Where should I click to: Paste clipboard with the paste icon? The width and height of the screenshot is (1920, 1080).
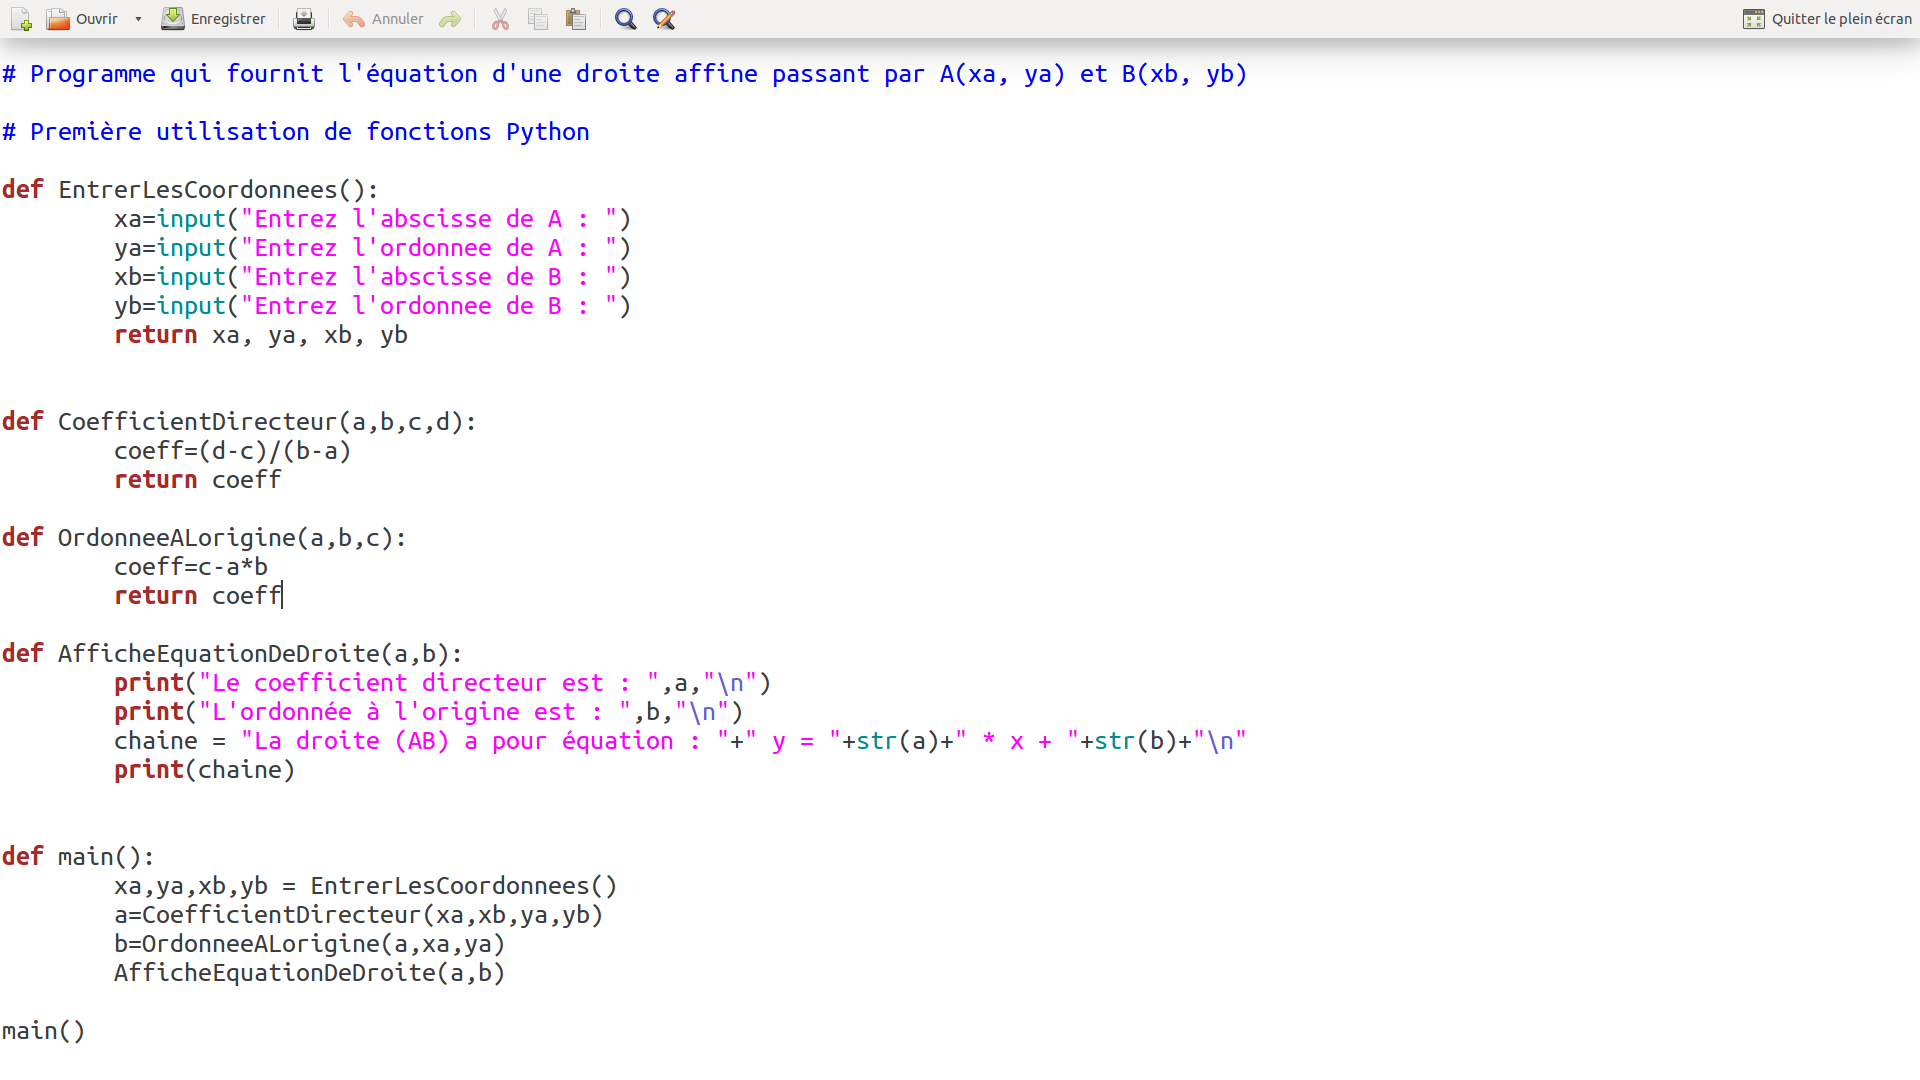576,19
